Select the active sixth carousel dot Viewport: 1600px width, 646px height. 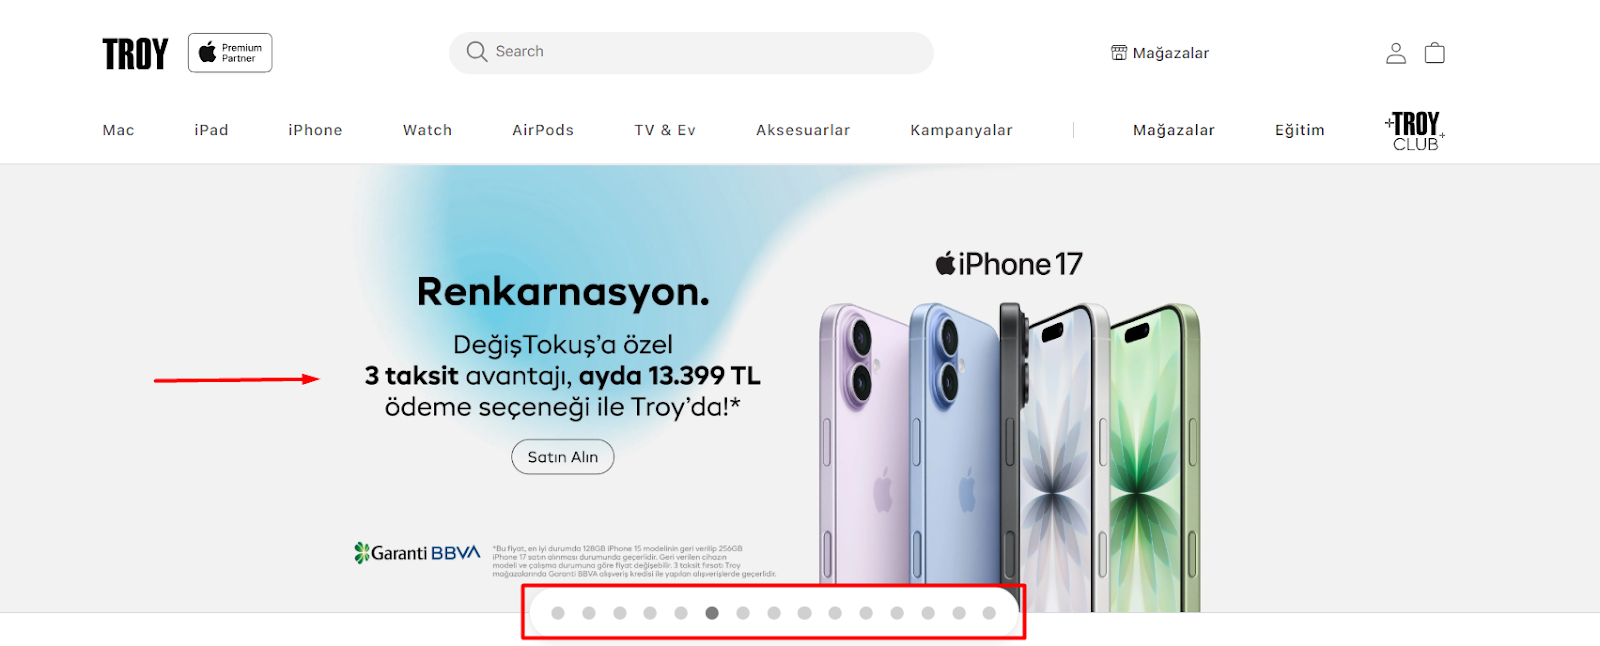coord(712,613)
